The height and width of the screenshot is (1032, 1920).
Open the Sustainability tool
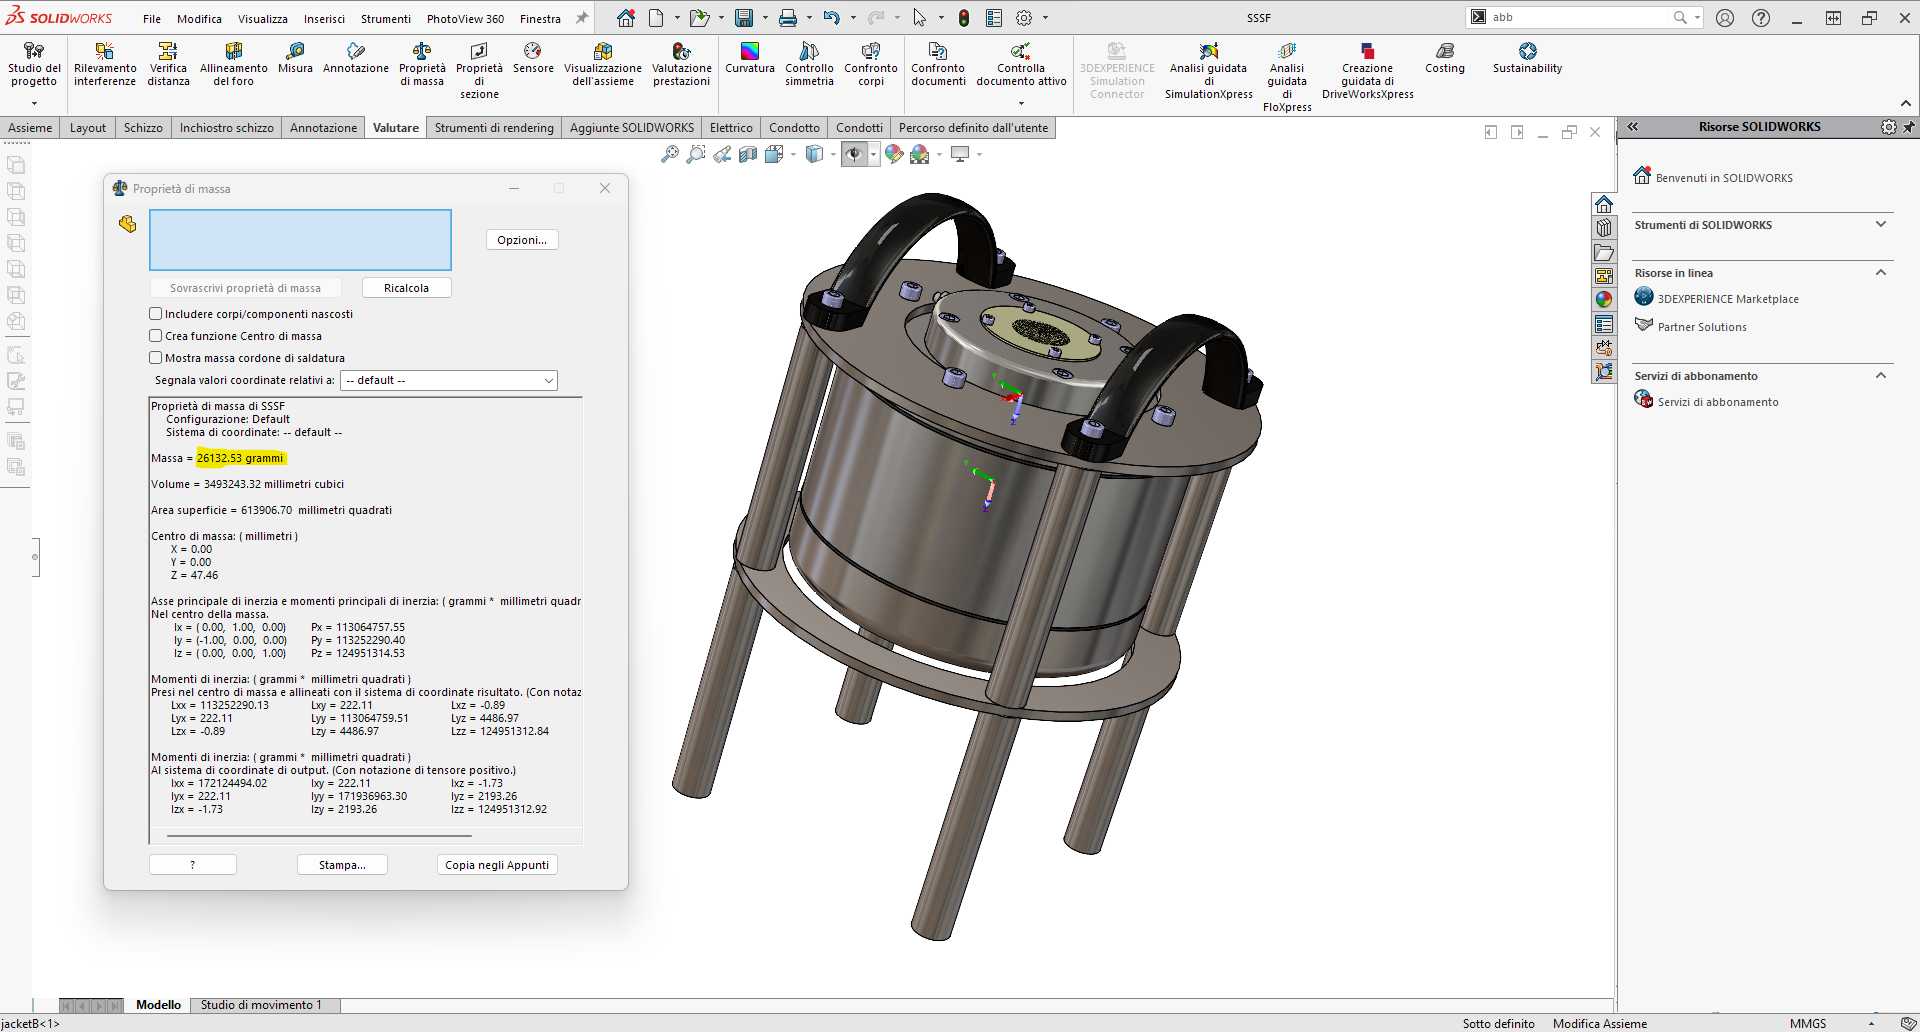(1527, 58)
